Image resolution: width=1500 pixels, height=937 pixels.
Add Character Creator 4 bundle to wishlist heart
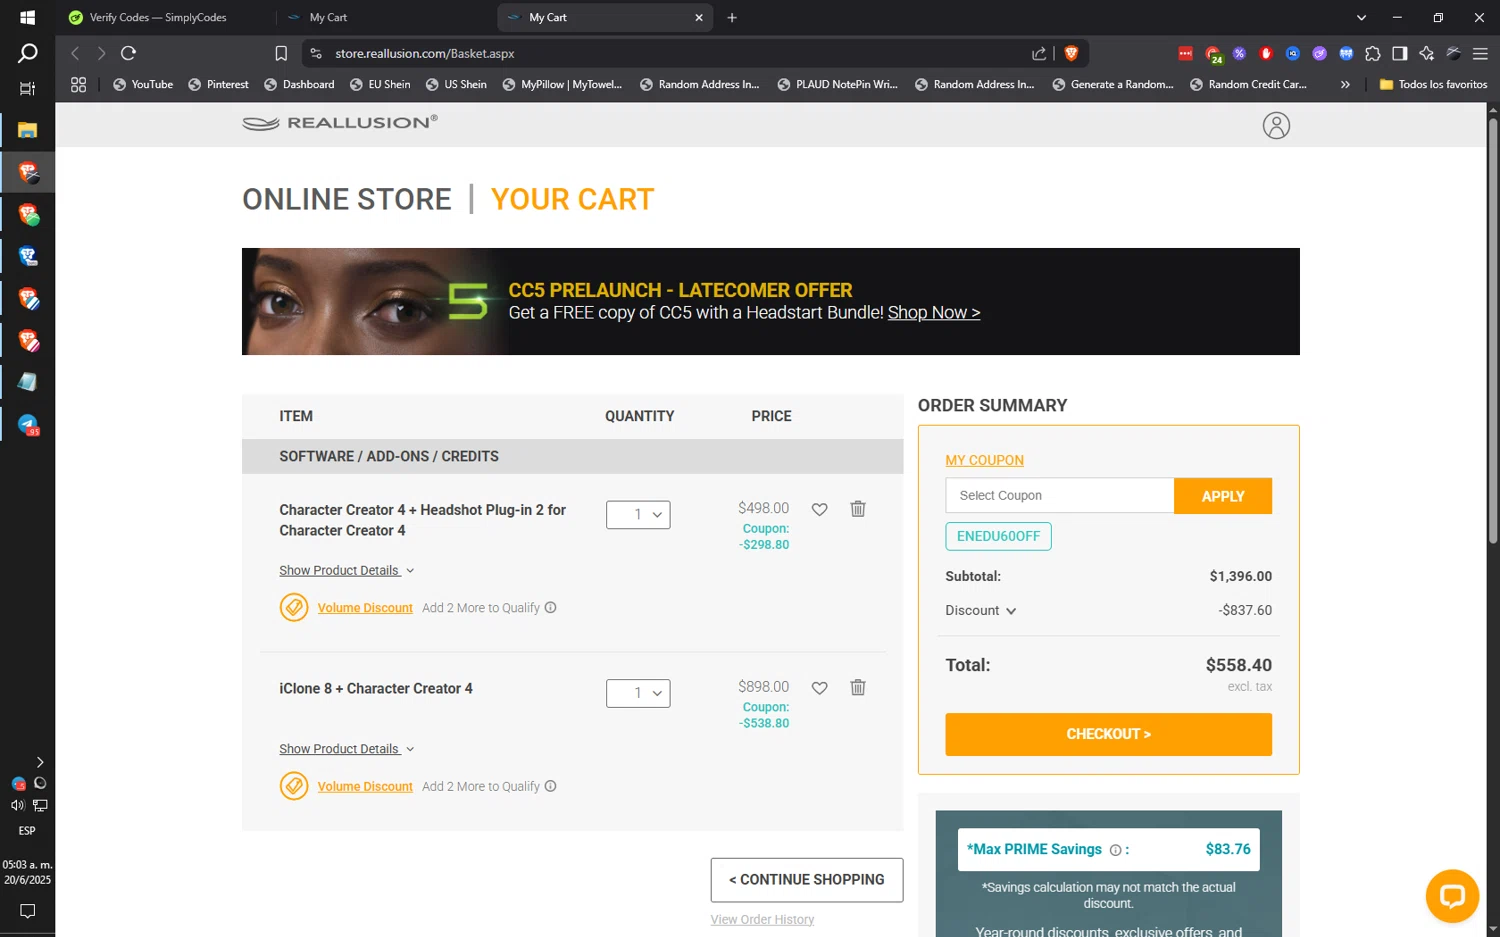[x=819, y=509]
